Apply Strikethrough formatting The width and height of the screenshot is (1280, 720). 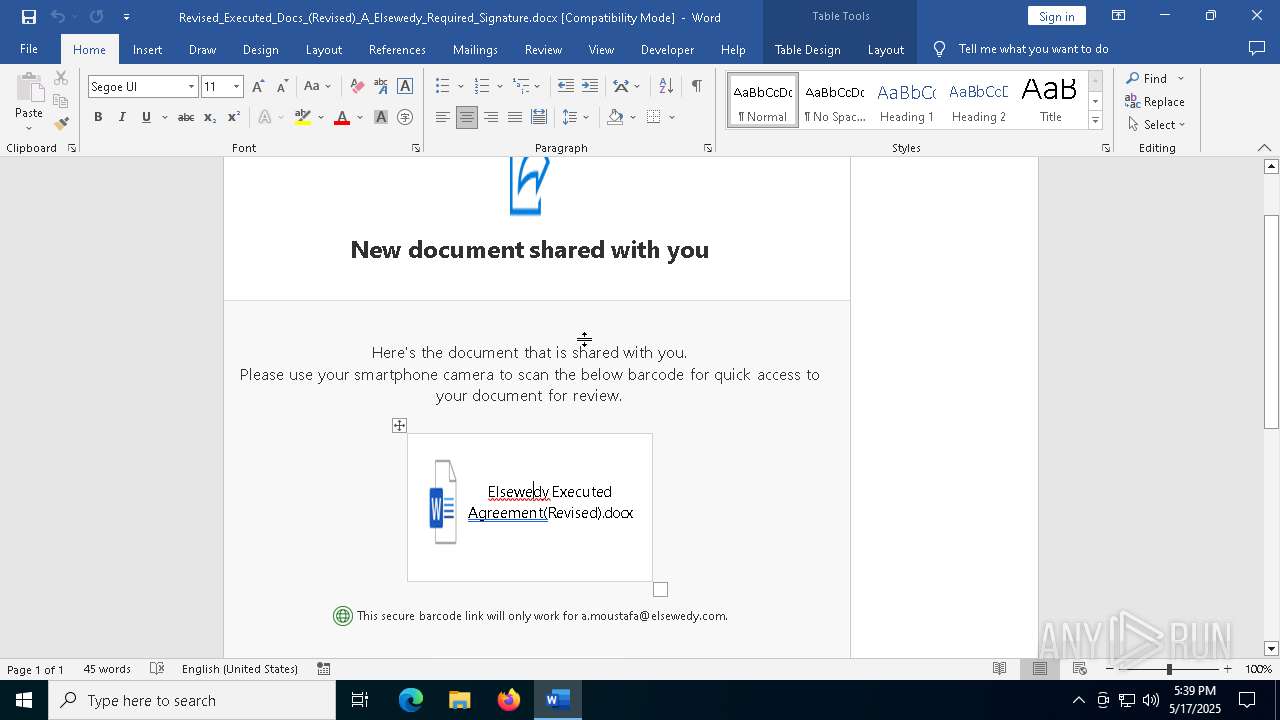tap(186, 117)
